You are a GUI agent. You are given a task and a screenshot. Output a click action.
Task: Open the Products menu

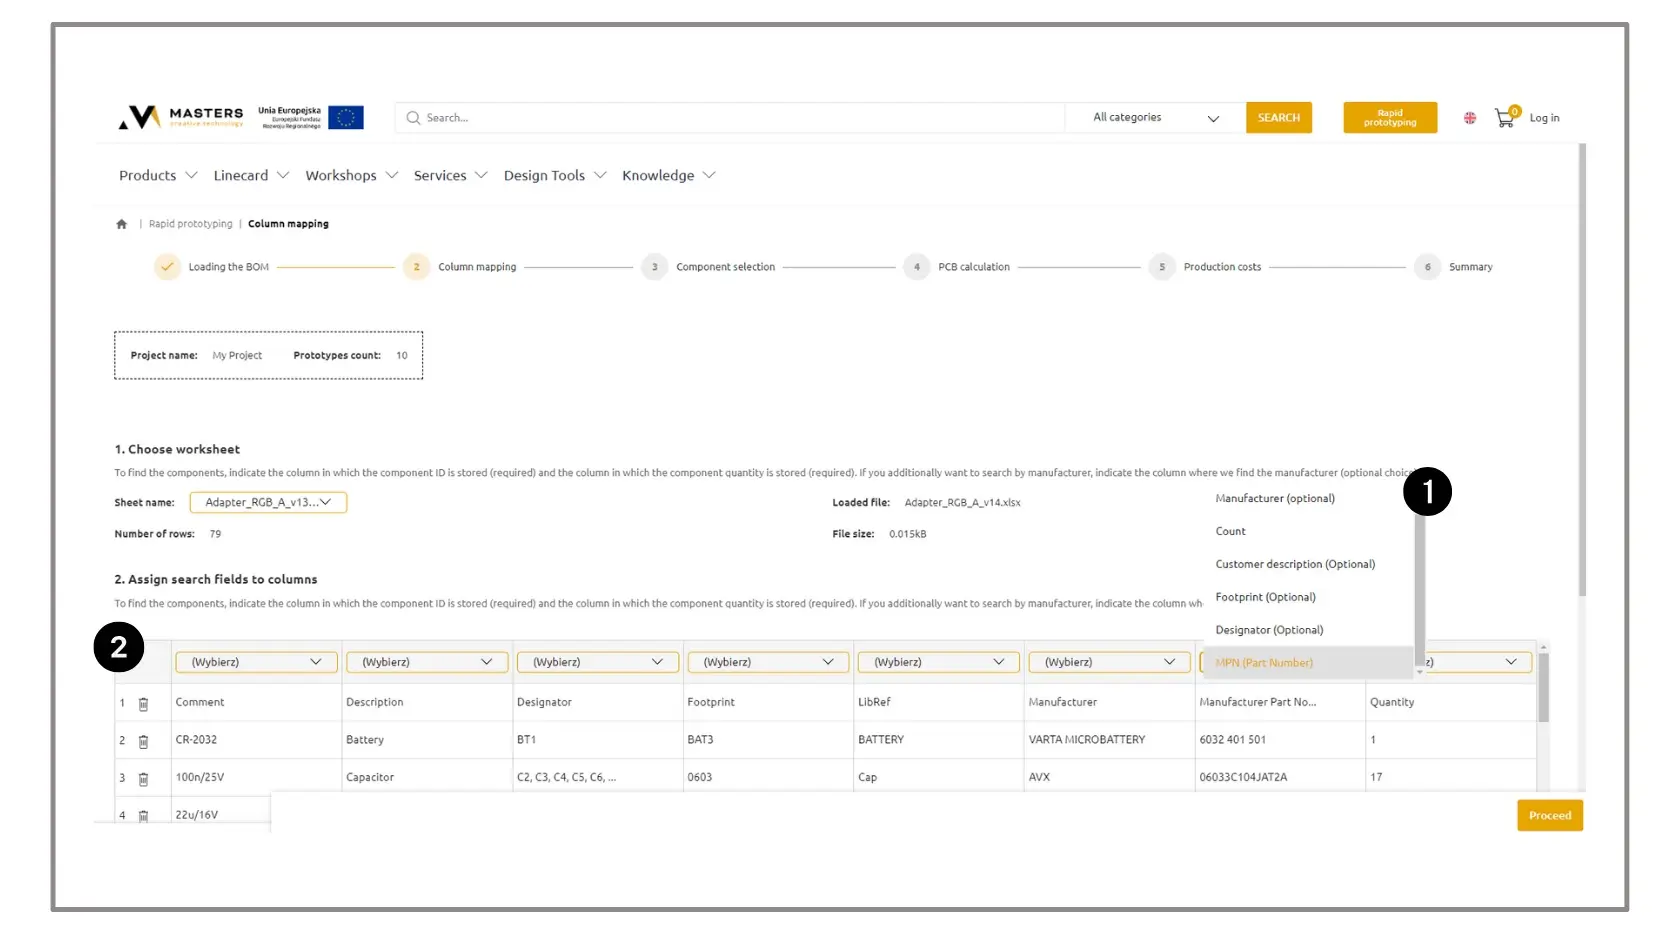click(158, 176)
